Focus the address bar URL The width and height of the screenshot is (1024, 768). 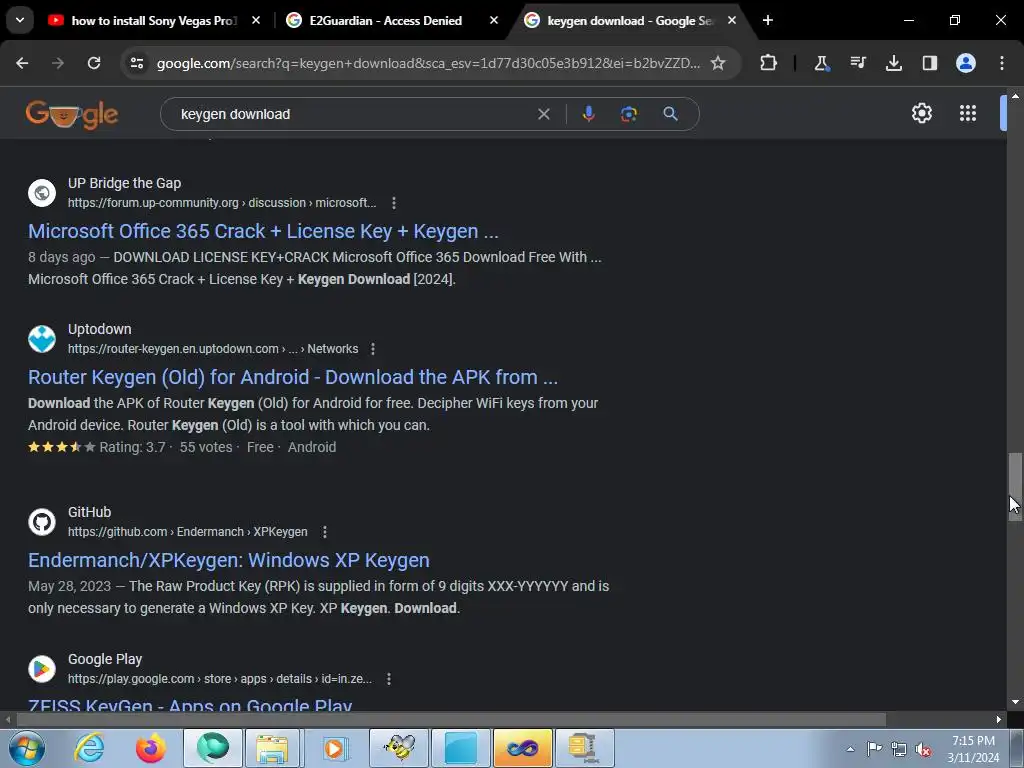click(428, 63)
